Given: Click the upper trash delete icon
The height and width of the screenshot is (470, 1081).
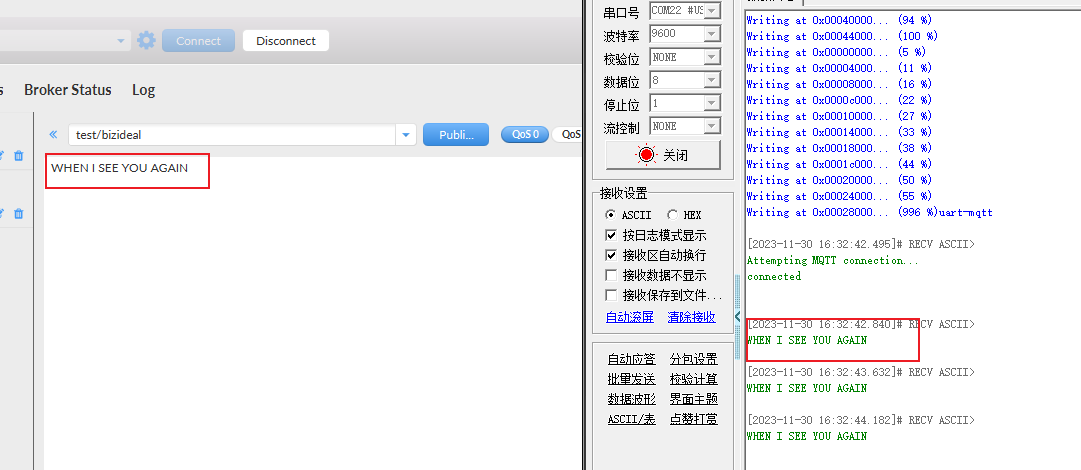Looking at the screenshot, I should coord(18,156).
